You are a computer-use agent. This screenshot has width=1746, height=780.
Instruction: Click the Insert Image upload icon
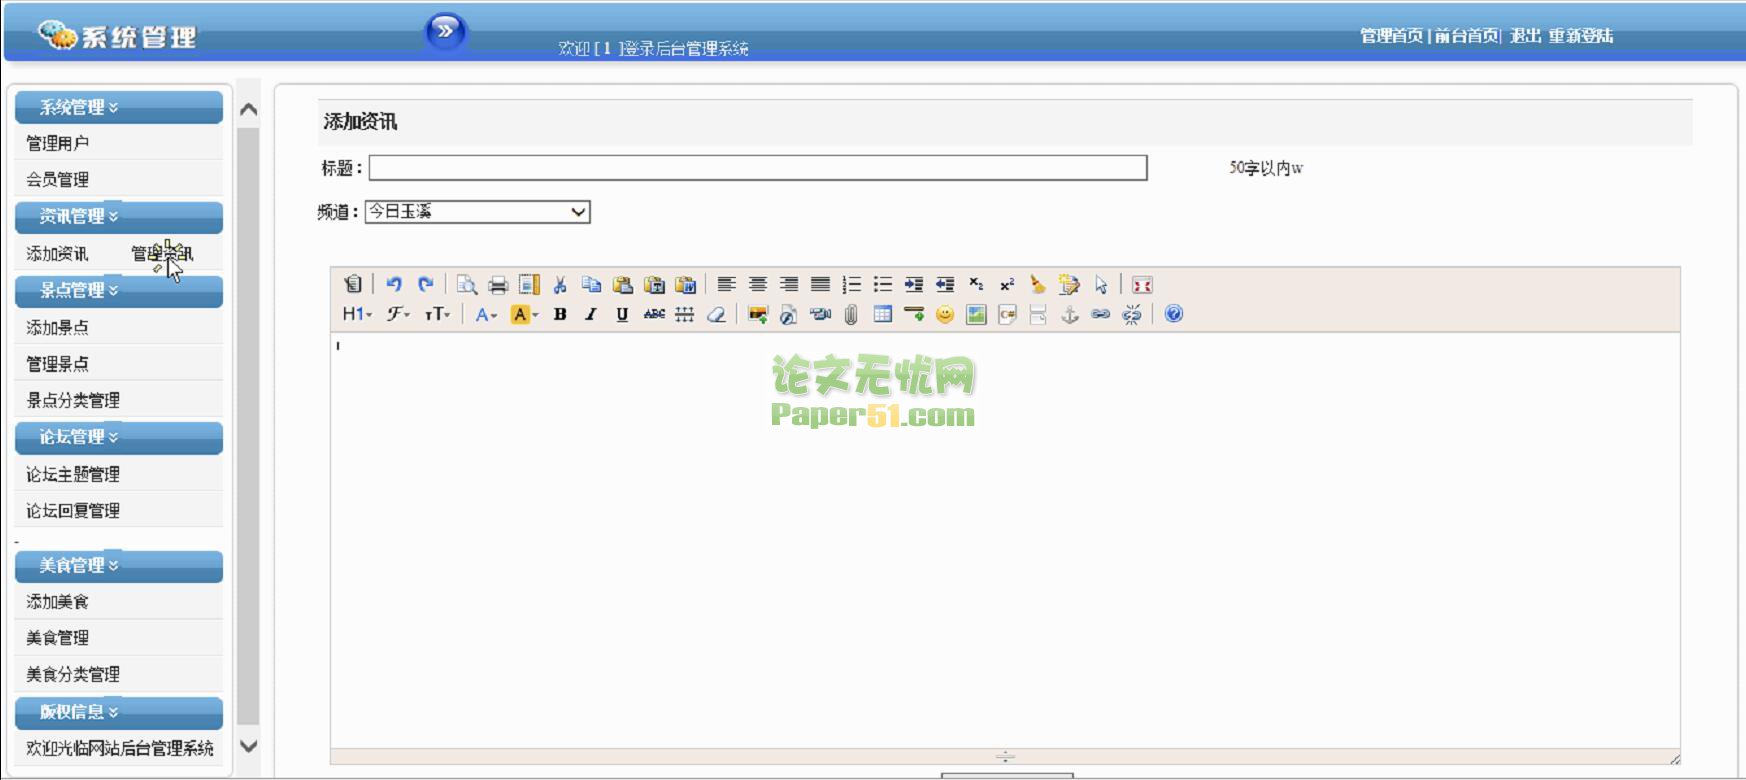(758, 314)
